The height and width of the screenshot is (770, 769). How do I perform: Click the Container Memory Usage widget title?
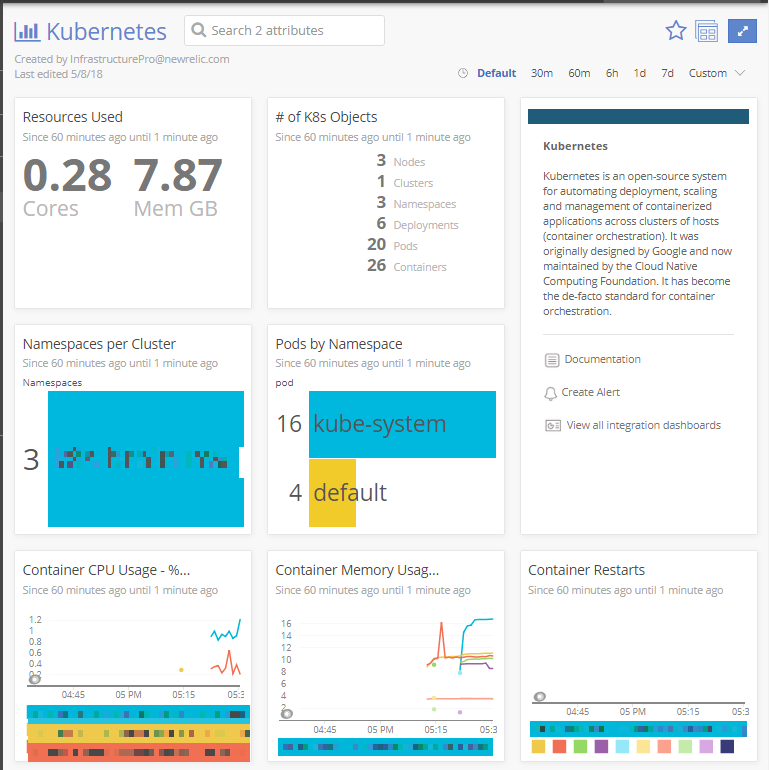pos(357,570)
